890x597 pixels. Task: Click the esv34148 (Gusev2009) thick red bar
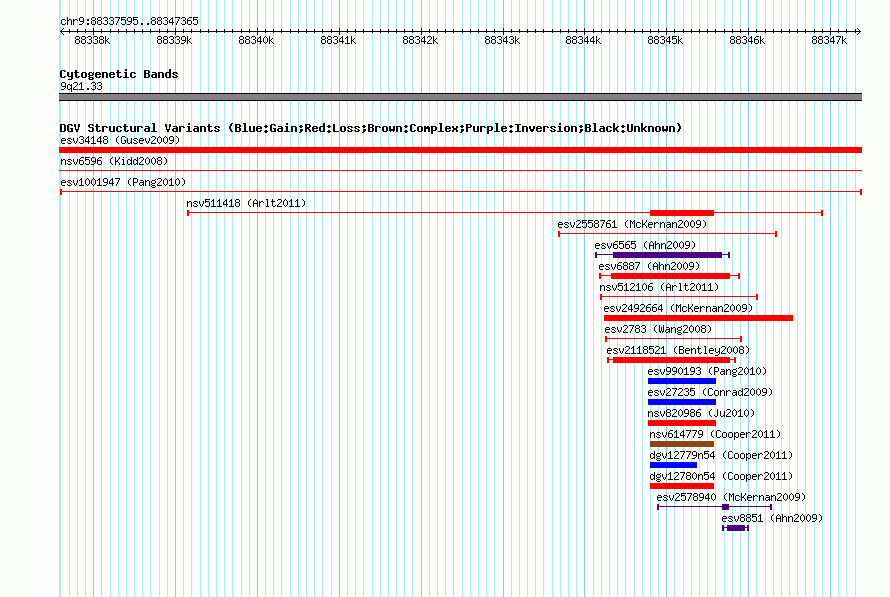pos(460,150)
